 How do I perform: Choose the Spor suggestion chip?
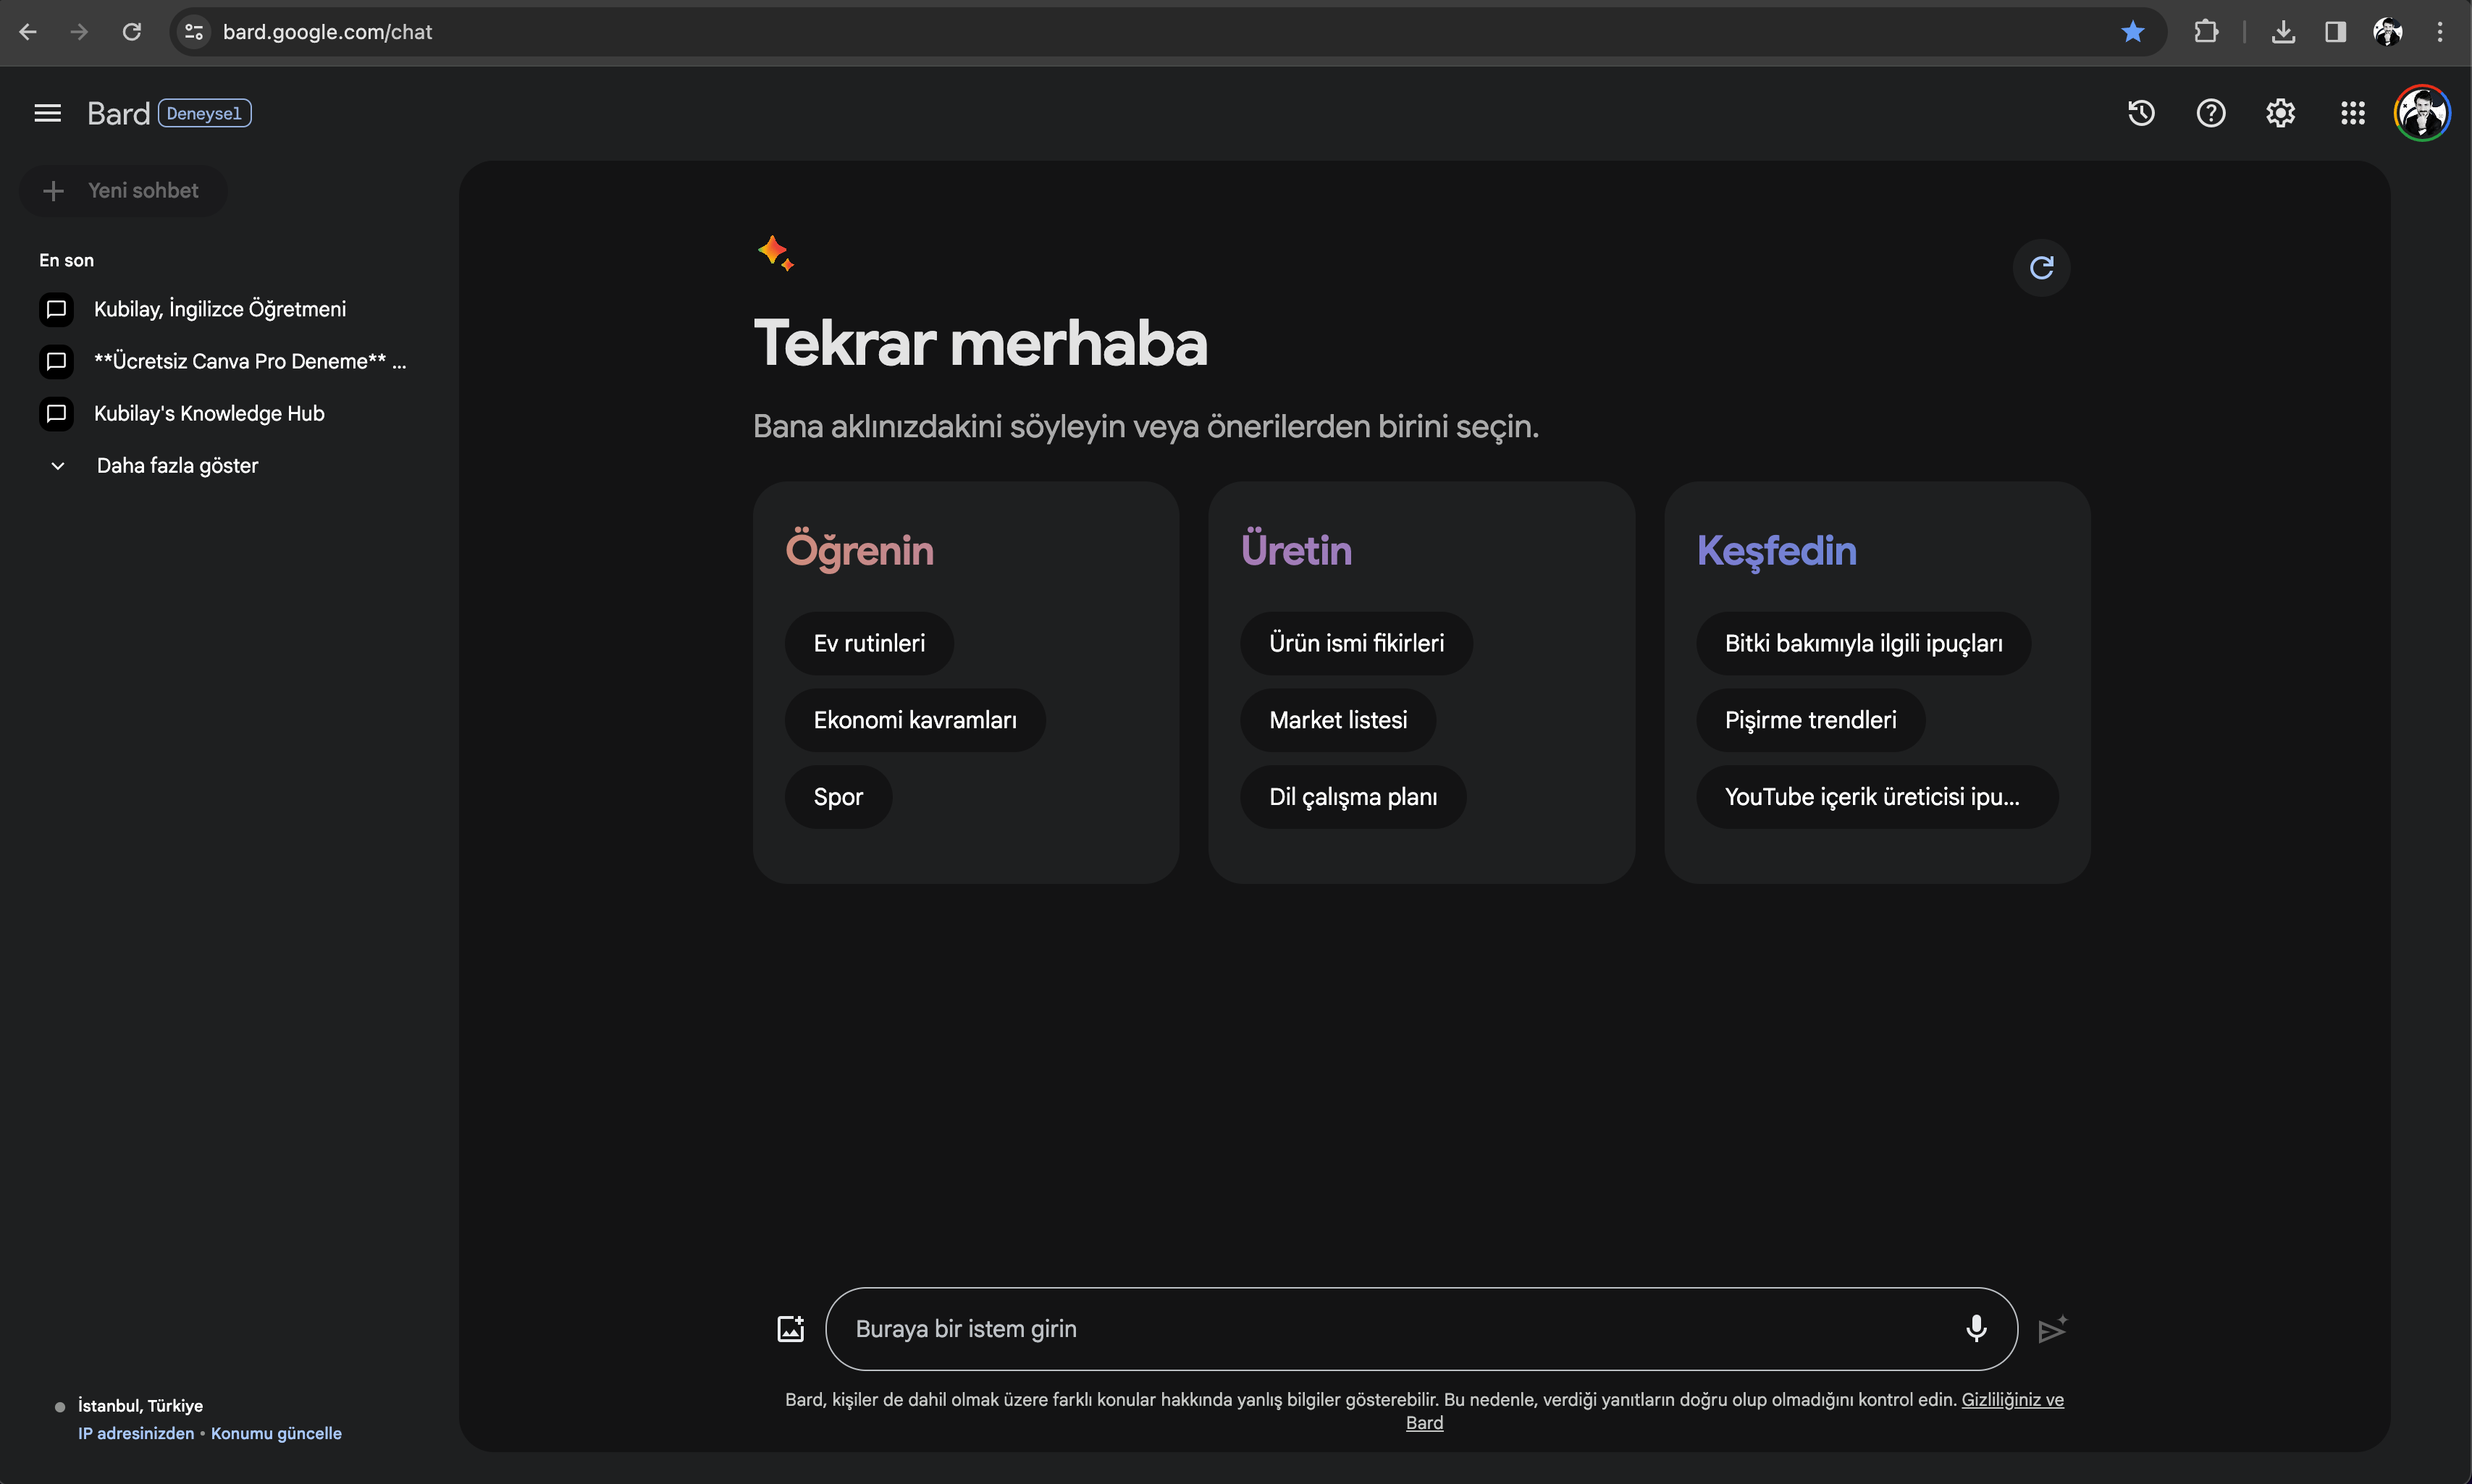[838, 797]
